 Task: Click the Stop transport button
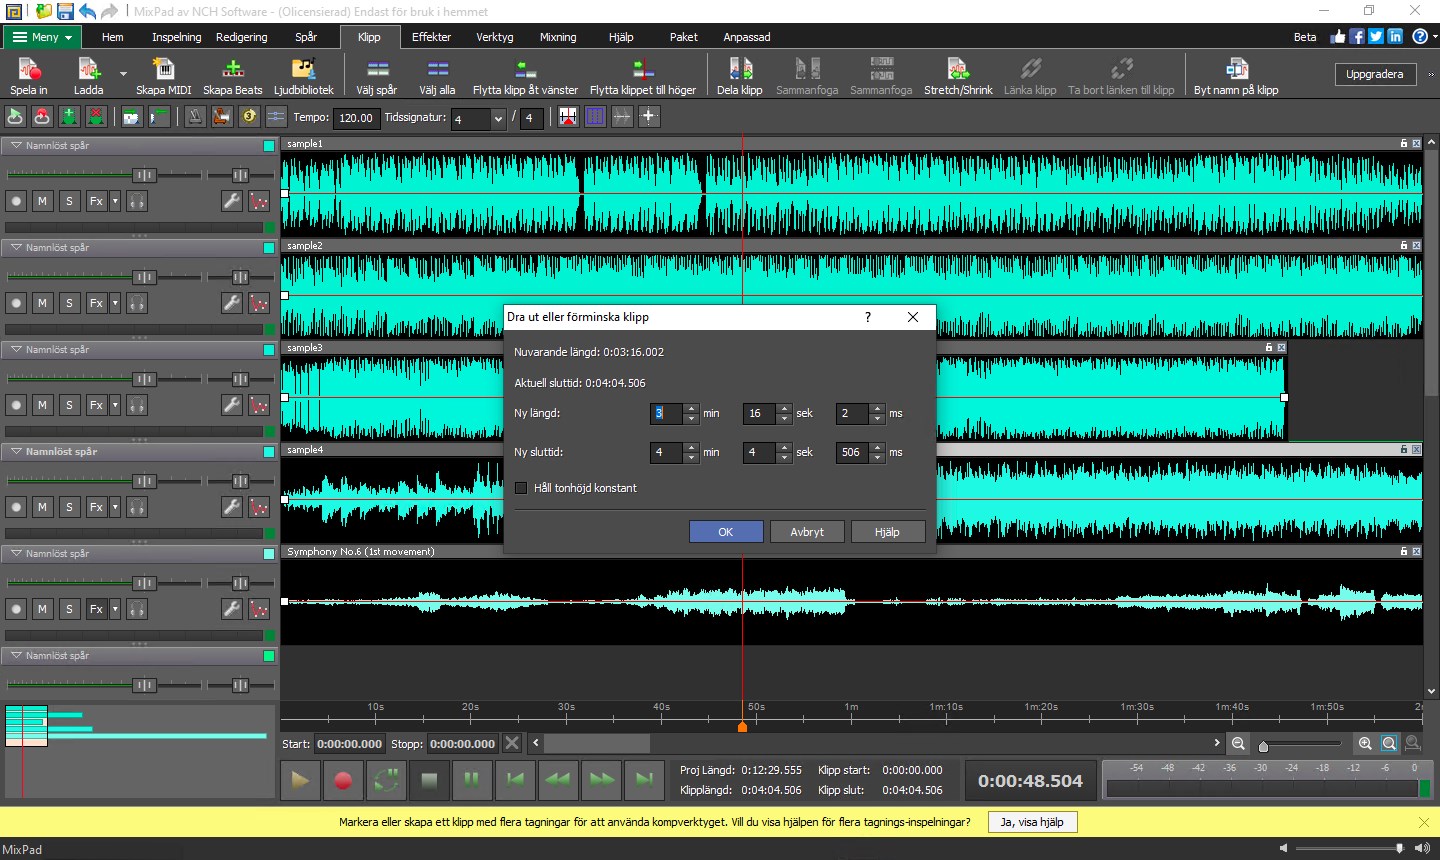tap(429, 780)
